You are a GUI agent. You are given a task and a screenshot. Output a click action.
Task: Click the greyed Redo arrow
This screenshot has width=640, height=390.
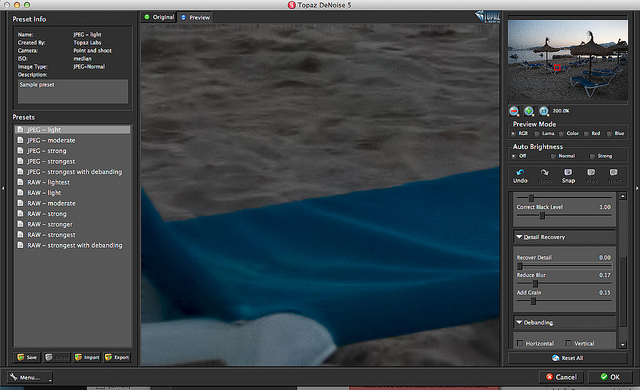[x=544, y=173]
